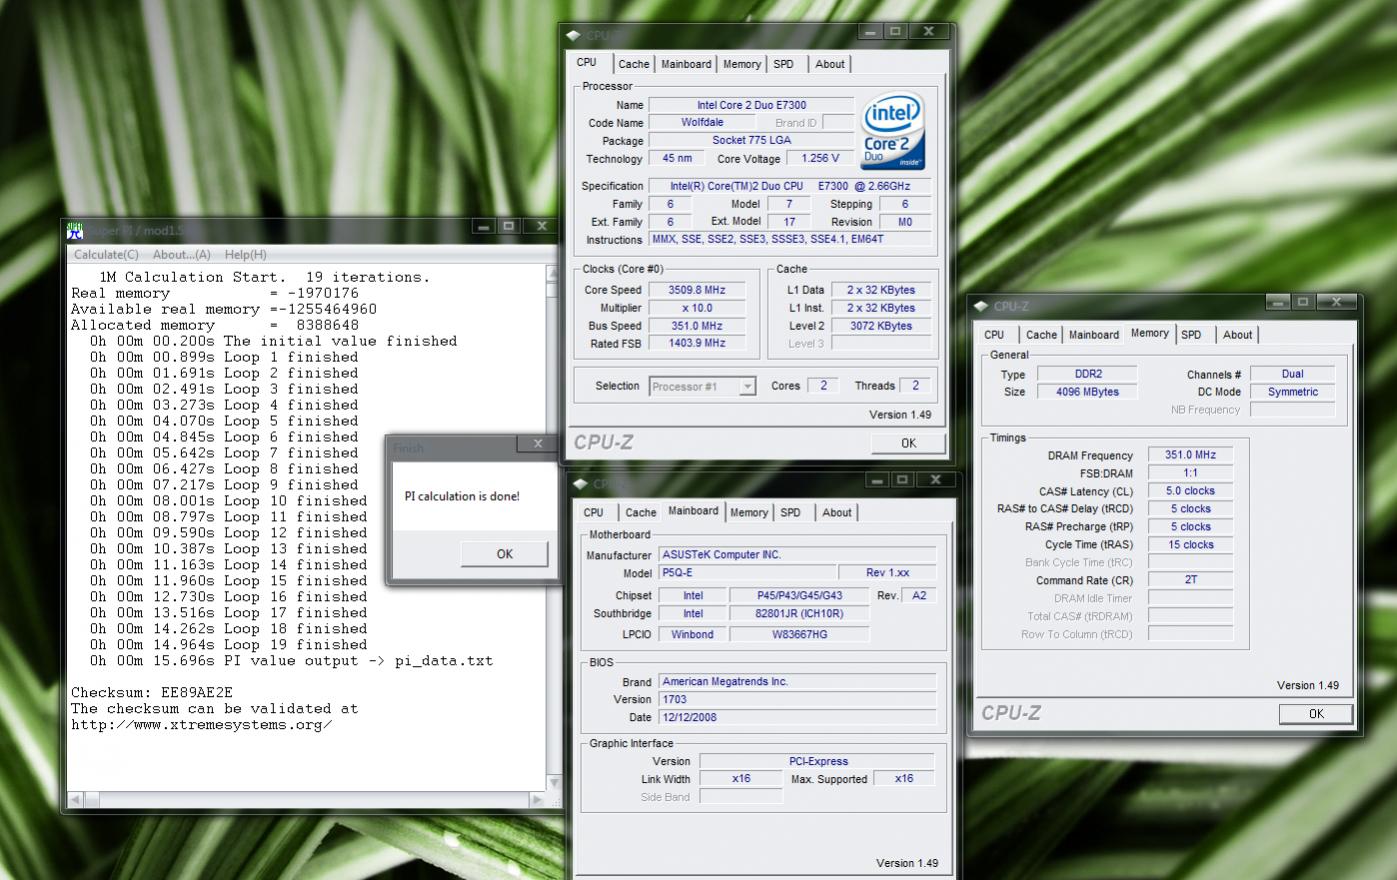
Task: Click memory Type value DDR2
Action: 1088,374
